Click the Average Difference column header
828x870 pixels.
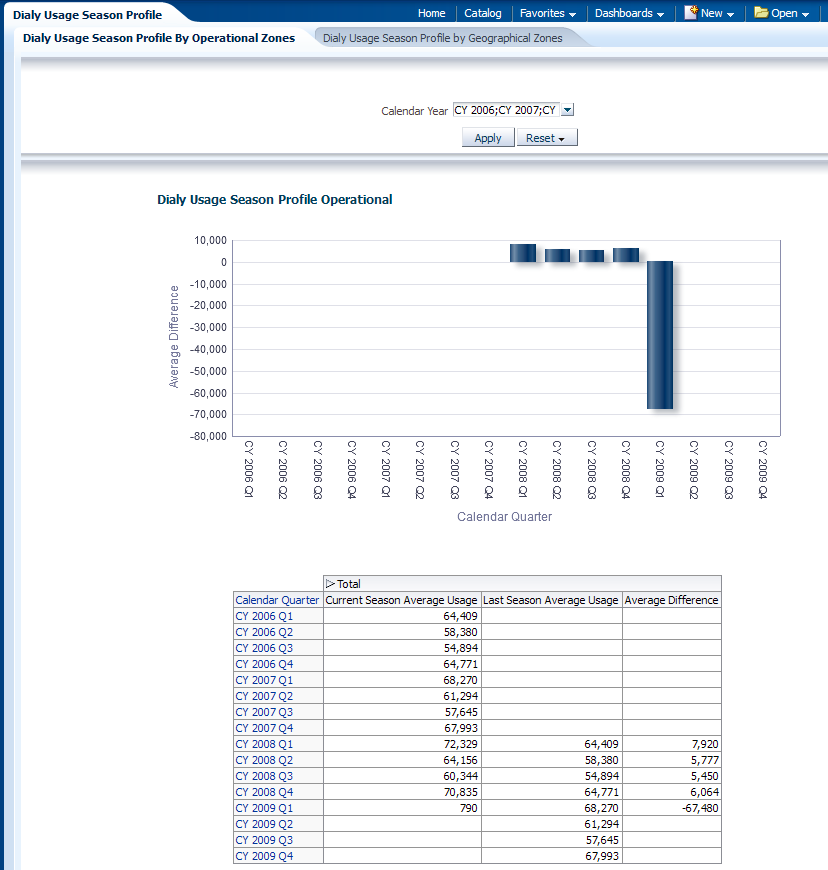[672, 600]
